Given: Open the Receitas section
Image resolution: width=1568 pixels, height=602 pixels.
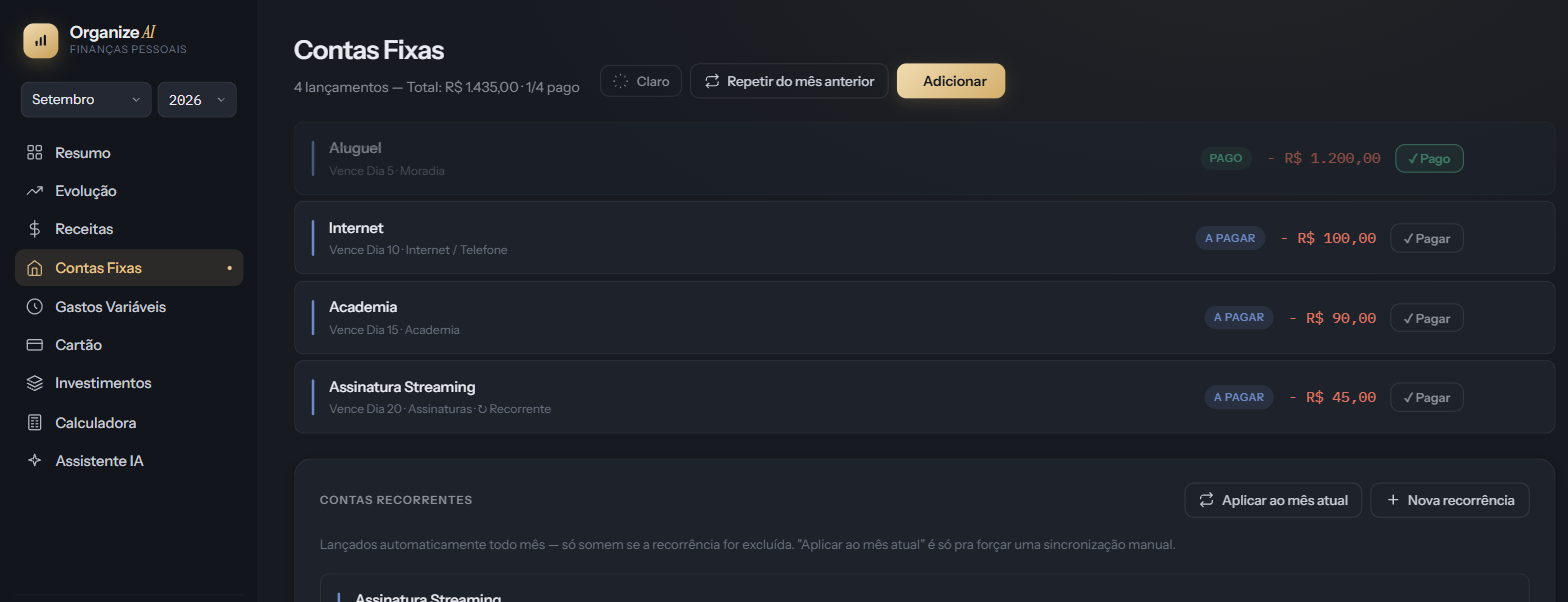Looking at the screenshot, I should pyautogui.click(x=129, y=229).
